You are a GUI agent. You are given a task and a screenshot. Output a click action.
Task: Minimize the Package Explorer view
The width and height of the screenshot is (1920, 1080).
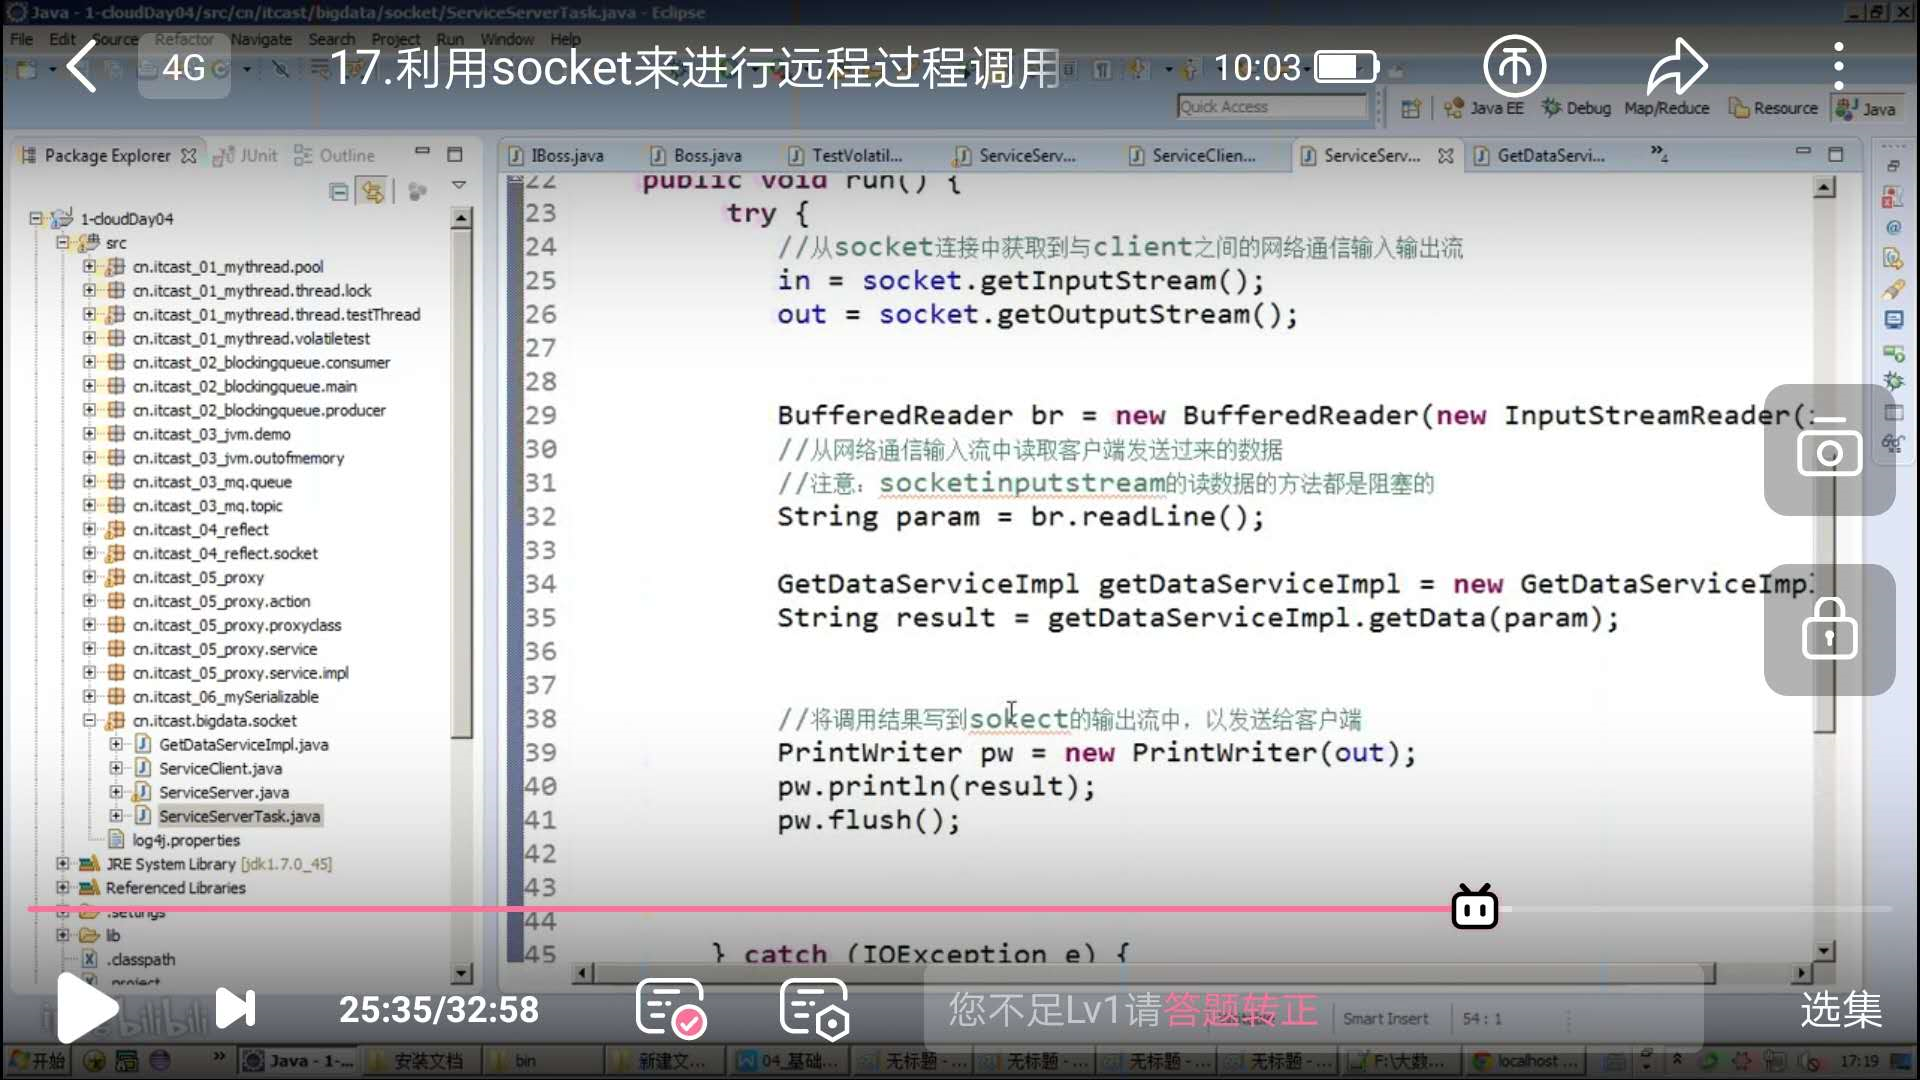coord(422,151)
